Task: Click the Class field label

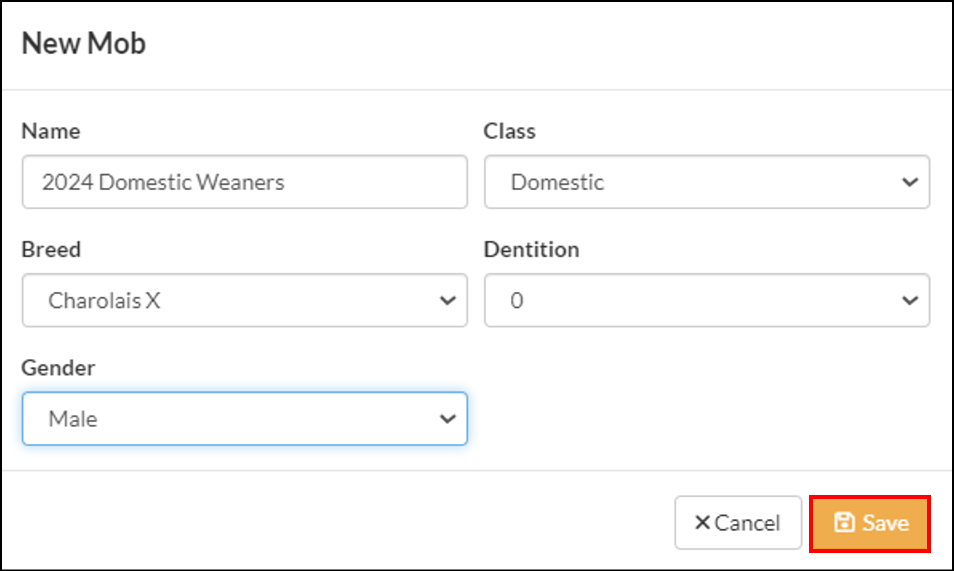Action: (509, 131)
